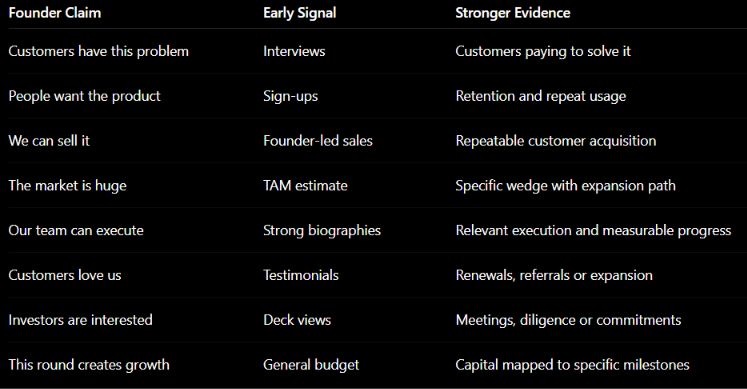Click 'Repeatable customer acquisition' text
The width and height of the screenshot is (747, 389).
tap(556, 141)
